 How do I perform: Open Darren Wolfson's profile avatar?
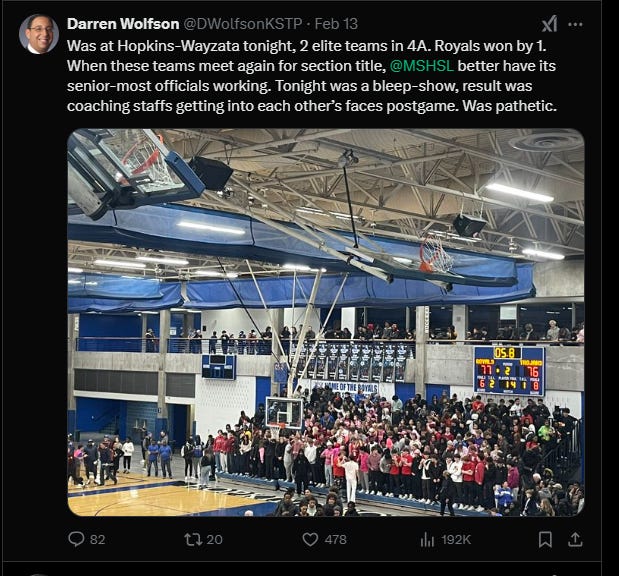tap(39, 34)
